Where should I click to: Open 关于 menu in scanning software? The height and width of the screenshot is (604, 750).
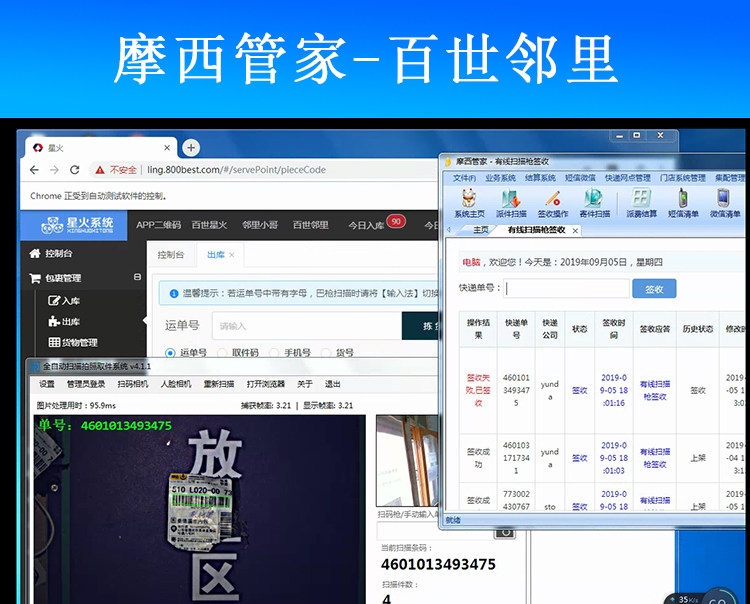click(x=305, y=384)
